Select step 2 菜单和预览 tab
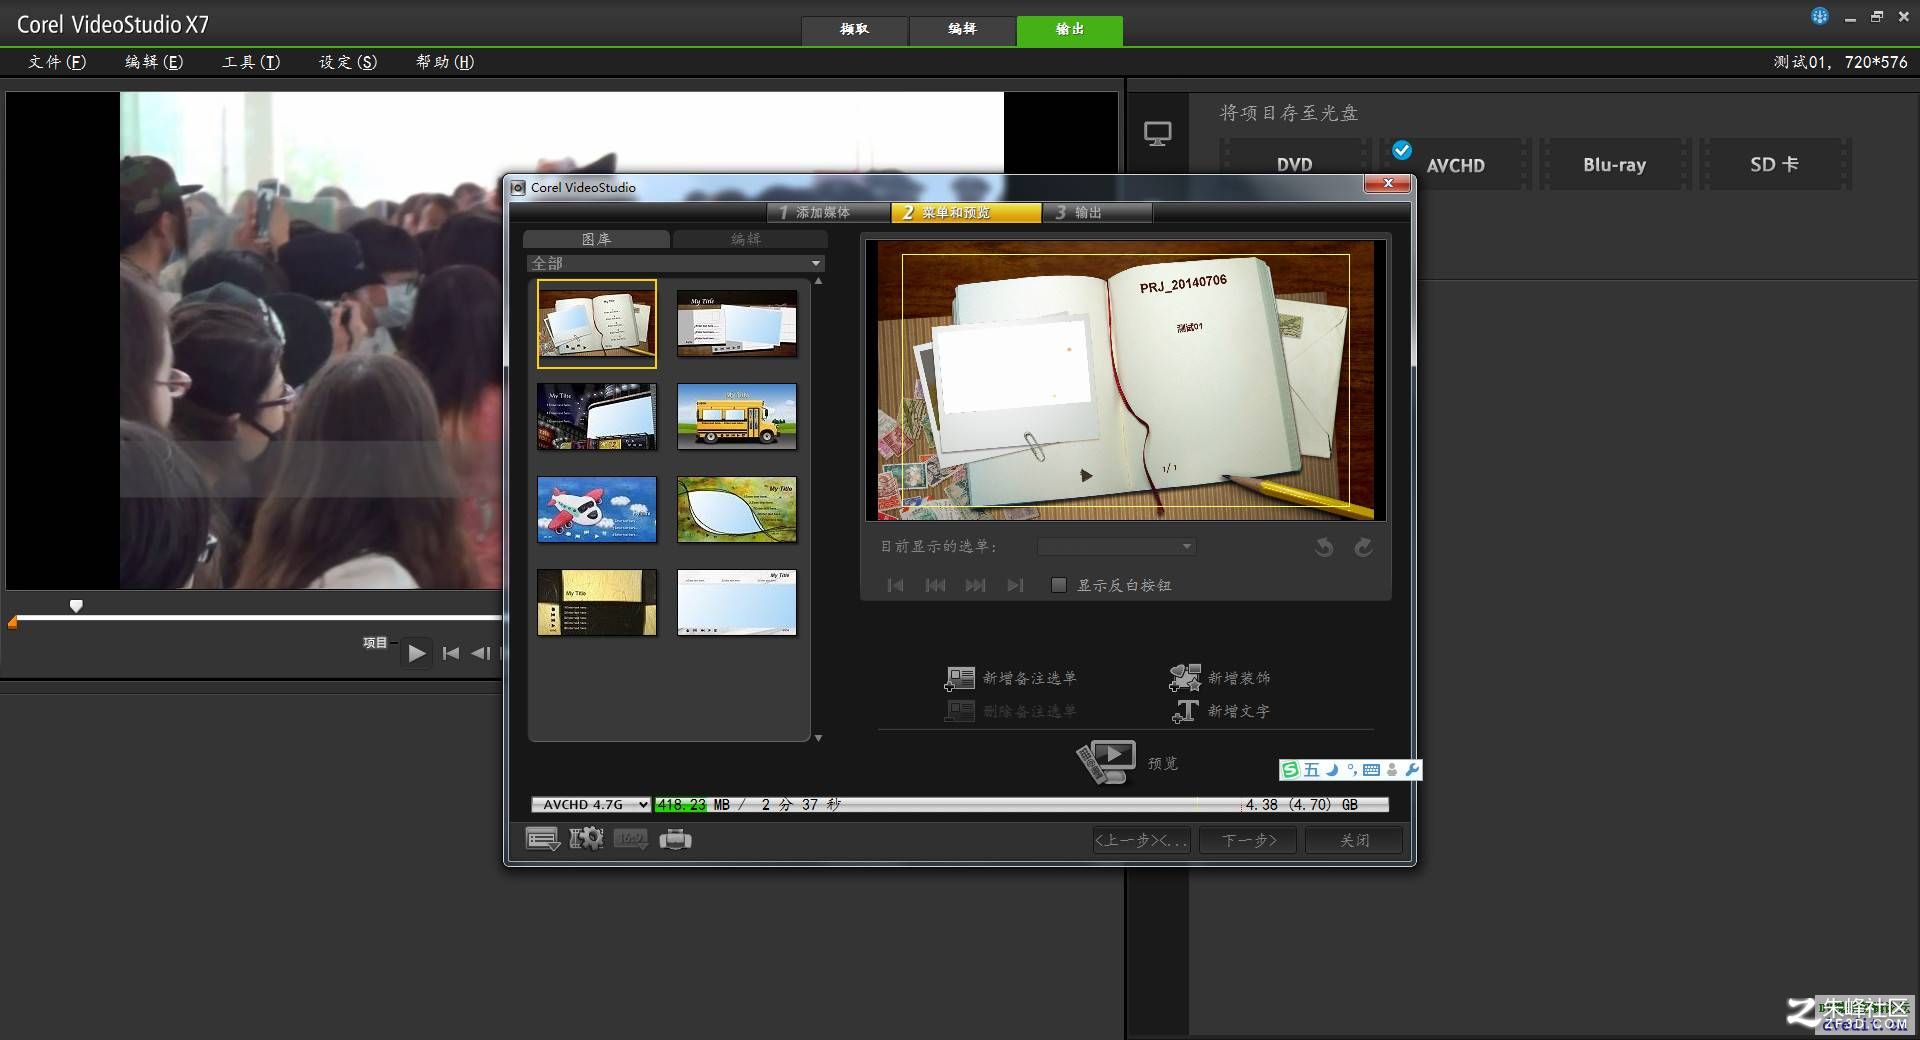 point(966,213)
